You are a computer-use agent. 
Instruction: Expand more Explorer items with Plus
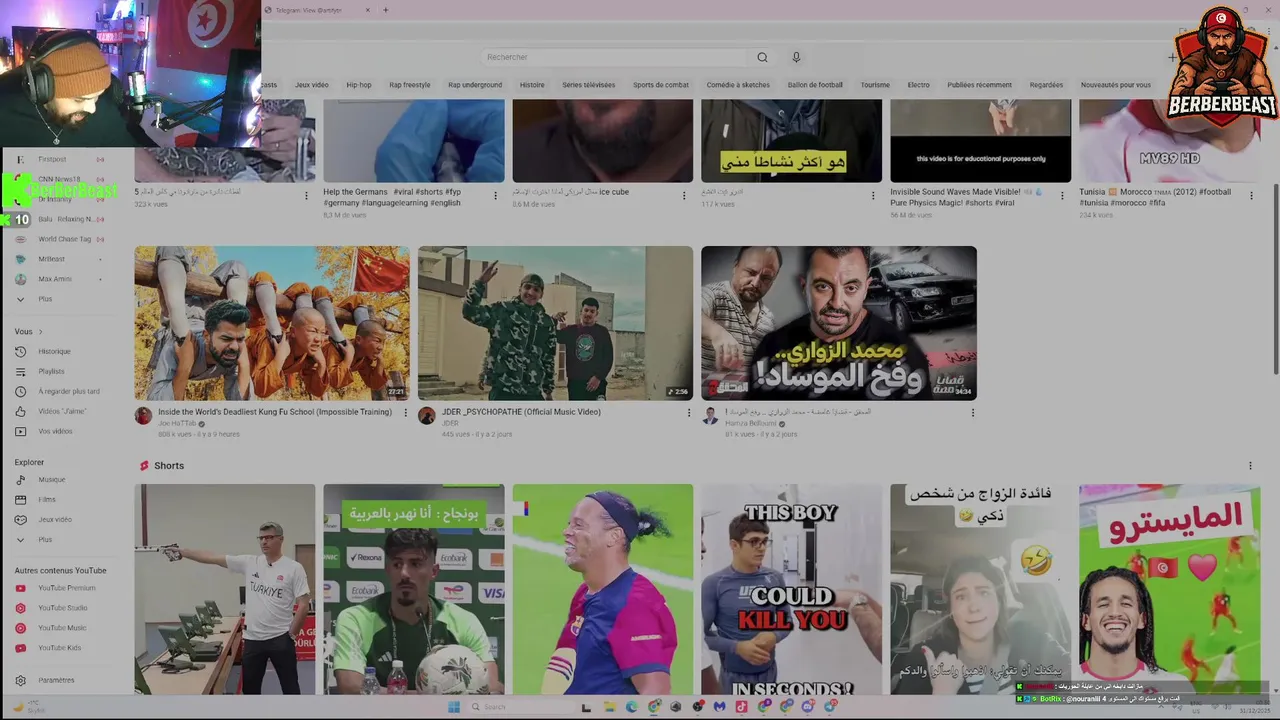20,540
